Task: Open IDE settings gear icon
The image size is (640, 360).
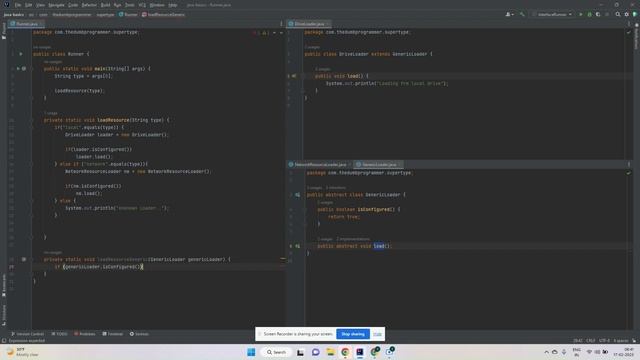Action: click(x=627, y=14)
